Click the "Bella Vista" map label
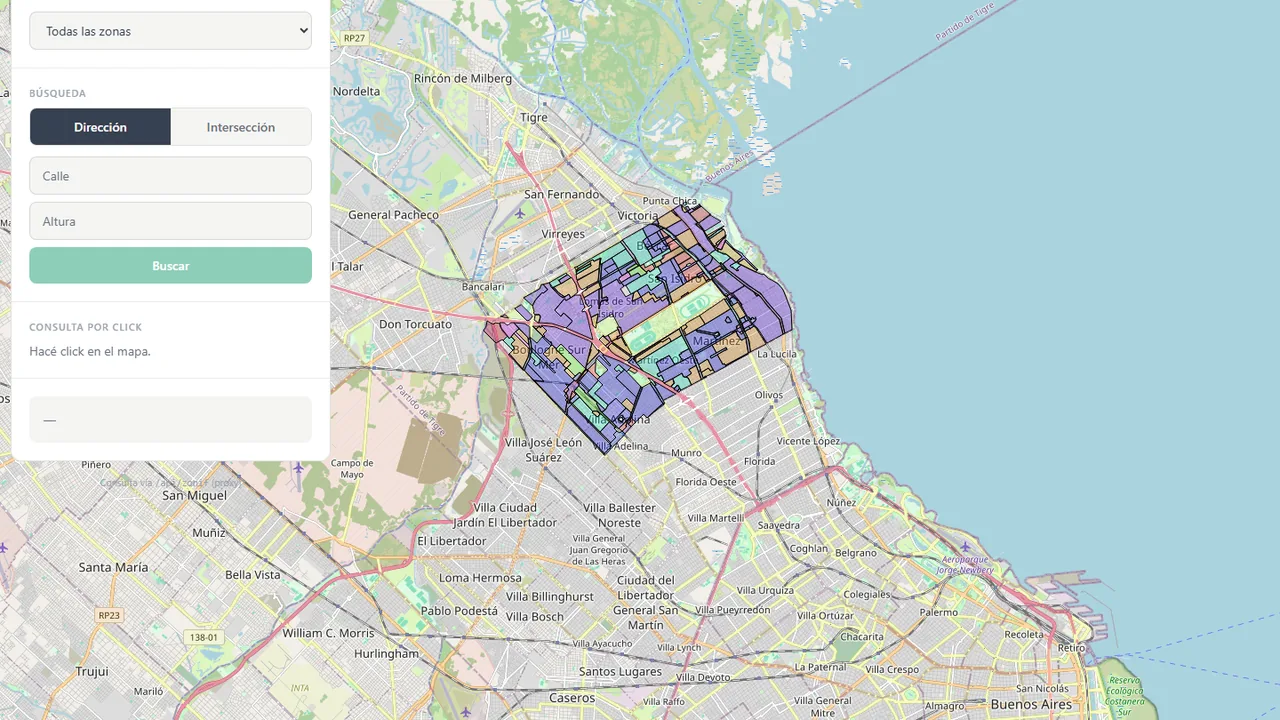Image resolution: width=1280 pixels, height=720 pixels. click(x=253, y=575)
